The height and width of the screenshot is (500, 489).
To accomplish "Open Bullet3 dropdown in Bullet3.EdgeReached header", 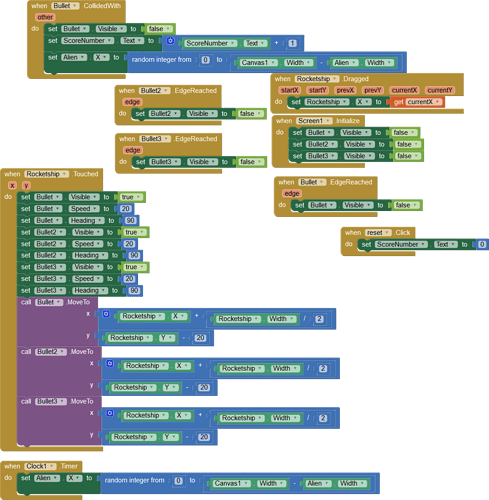I will 155,139.
